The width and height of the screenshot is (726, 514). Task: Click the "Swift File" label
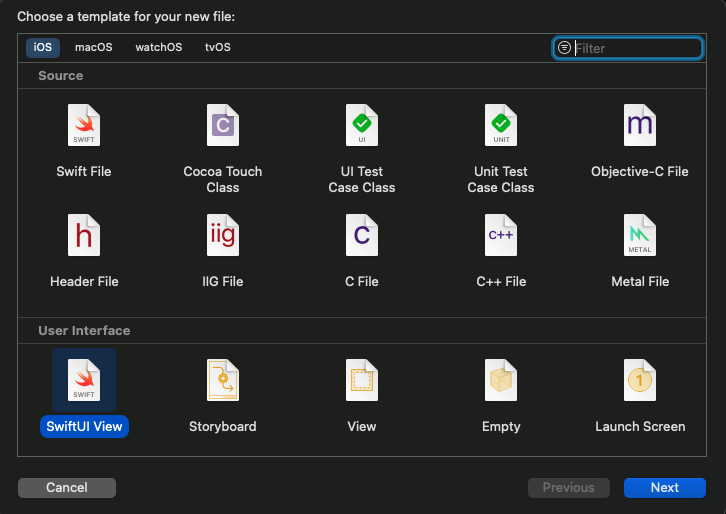click(x=84, y=171)
